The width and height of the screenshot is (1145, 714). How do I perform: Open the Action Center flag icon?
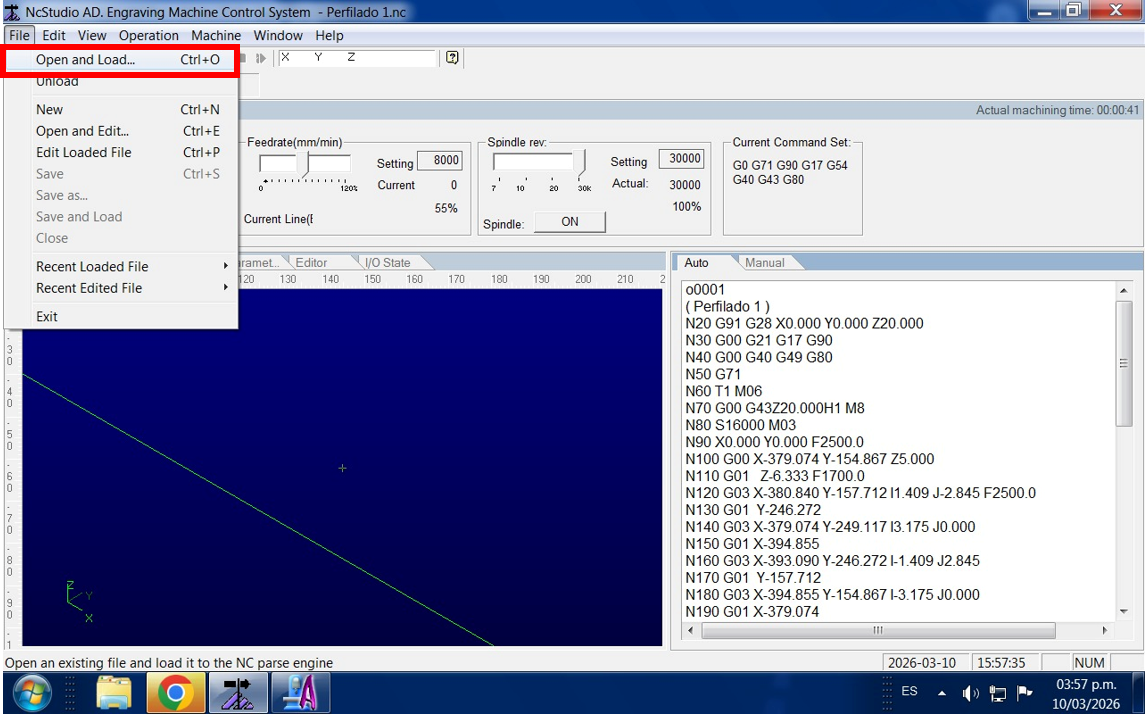tap(1025, 692)
